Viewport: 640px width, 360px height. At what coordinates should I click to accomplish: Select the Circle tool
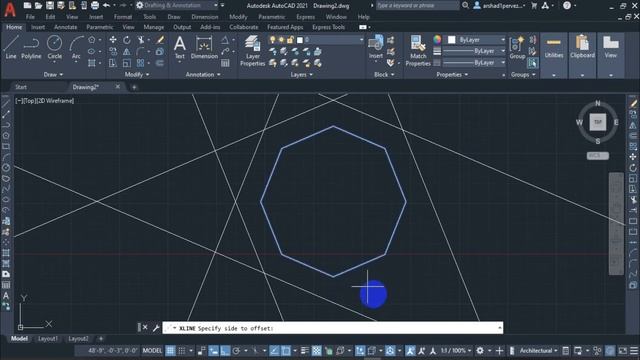pyautogui.click(x=54, y=47)
